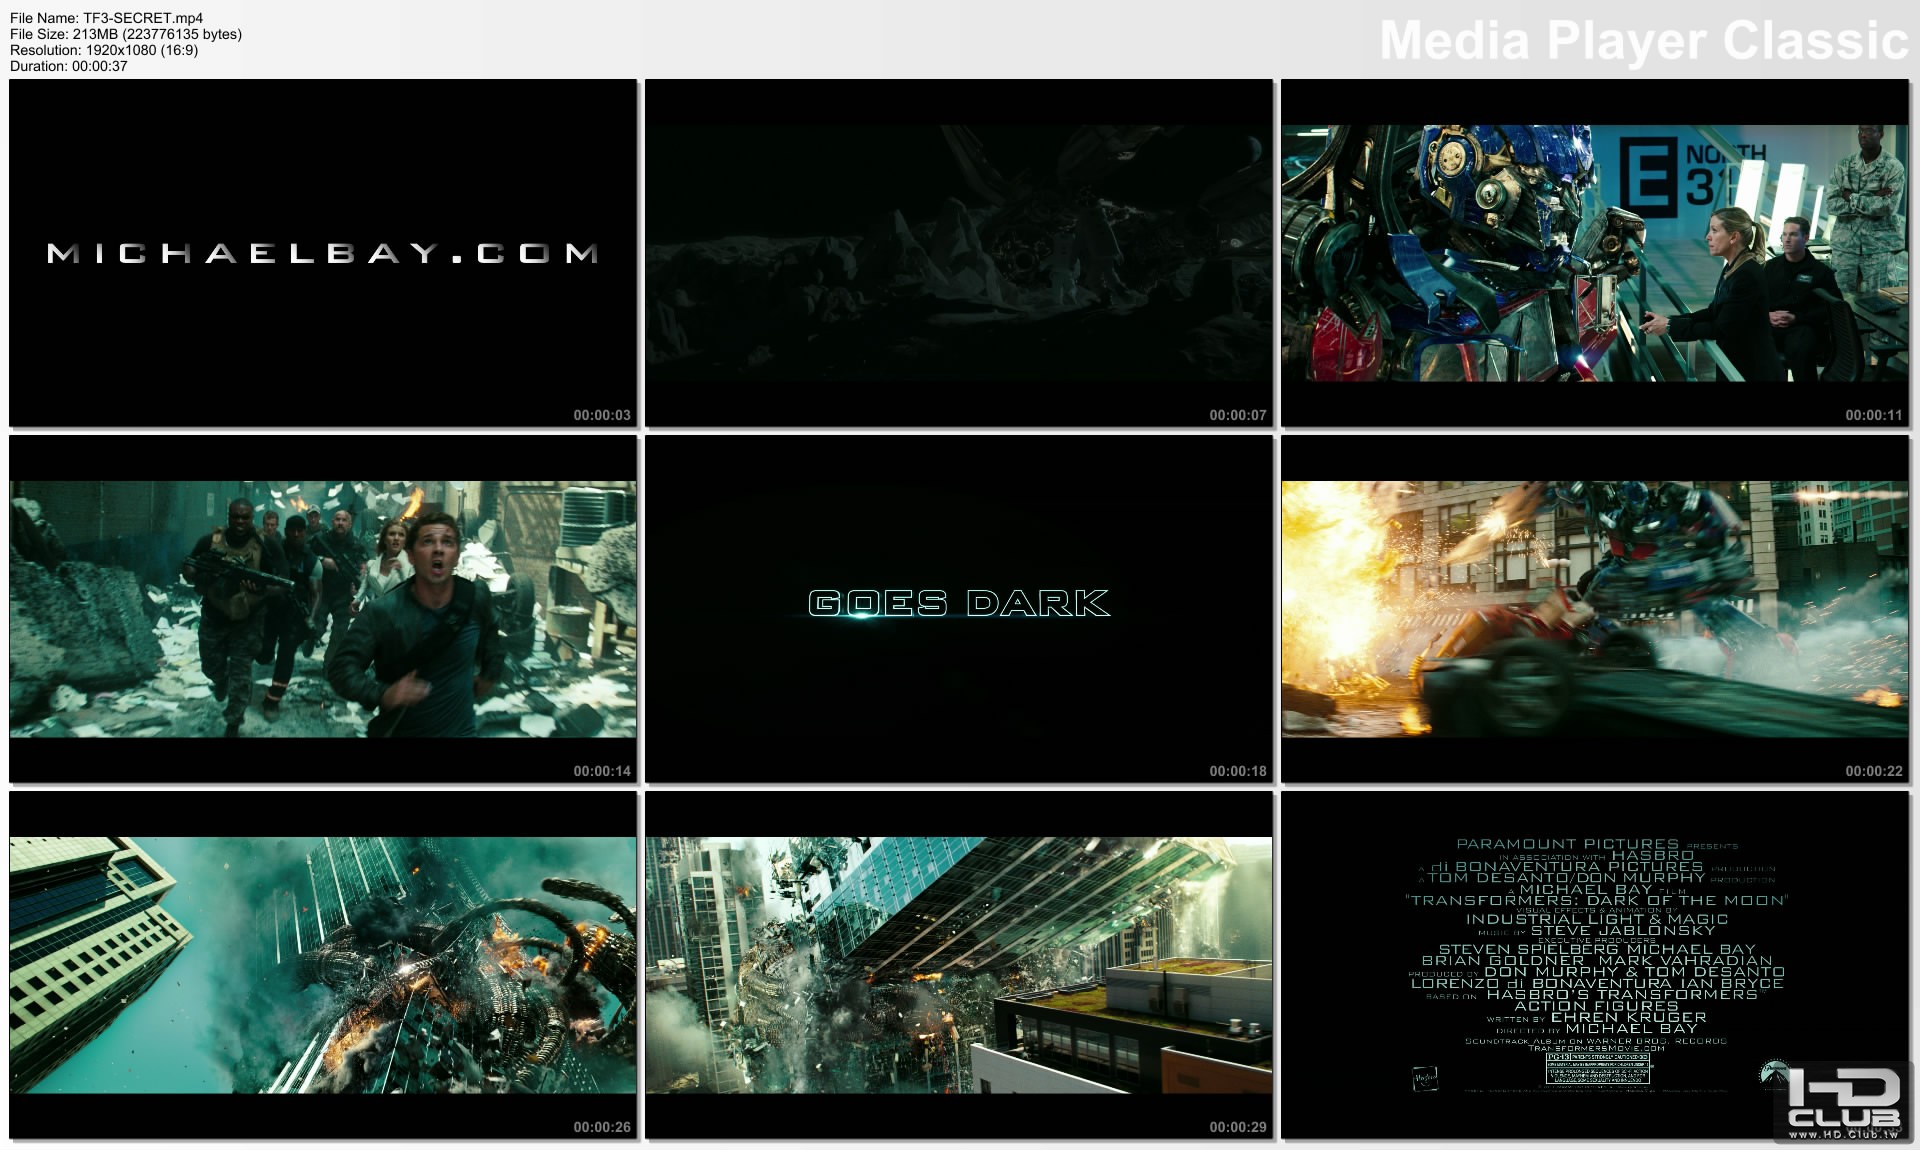This screenshot has height=1150, width=1920.
Task: Select the dark wreckage frame thumbnail
Action: (958, 252)
